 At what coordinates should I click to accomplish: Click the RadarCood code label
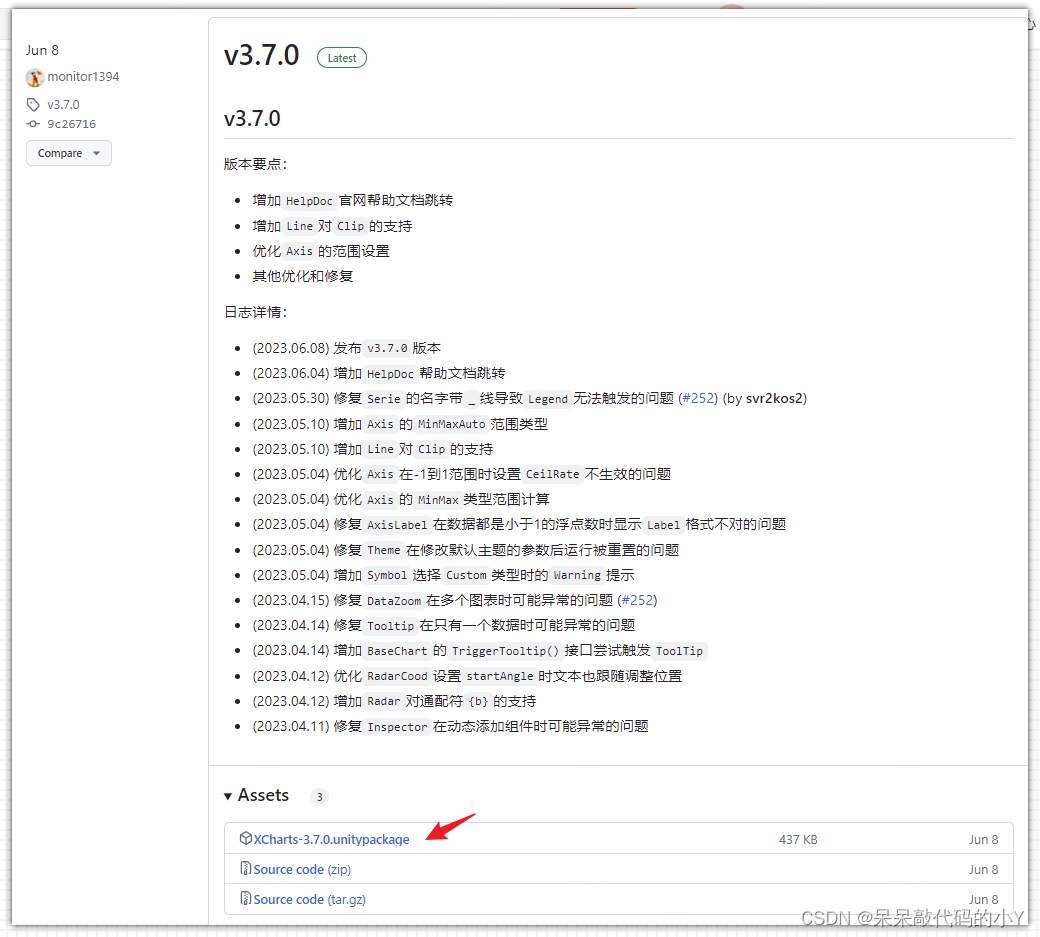[397, 676]
